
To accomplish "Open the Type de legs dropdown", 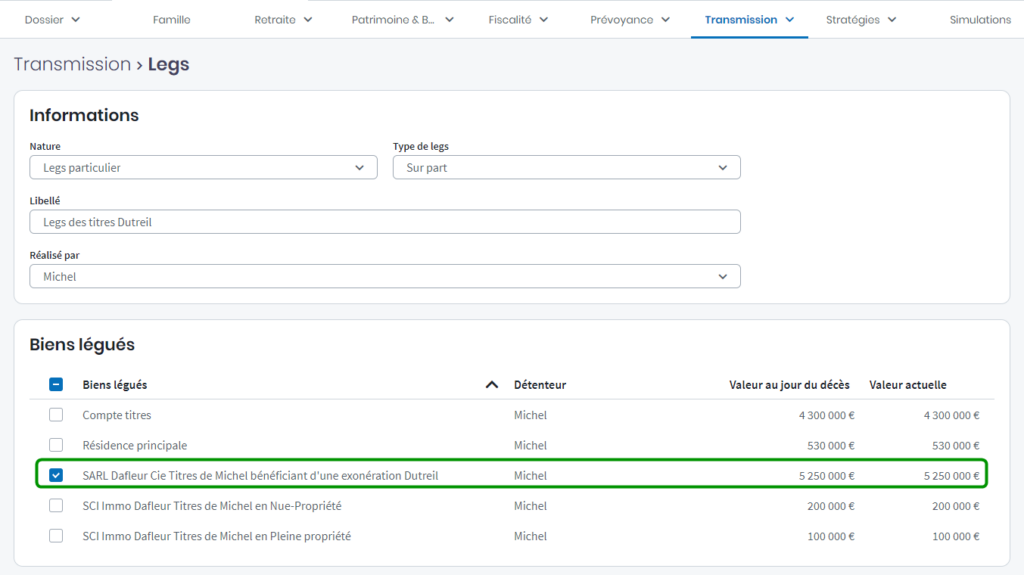I will coord(566,168).
